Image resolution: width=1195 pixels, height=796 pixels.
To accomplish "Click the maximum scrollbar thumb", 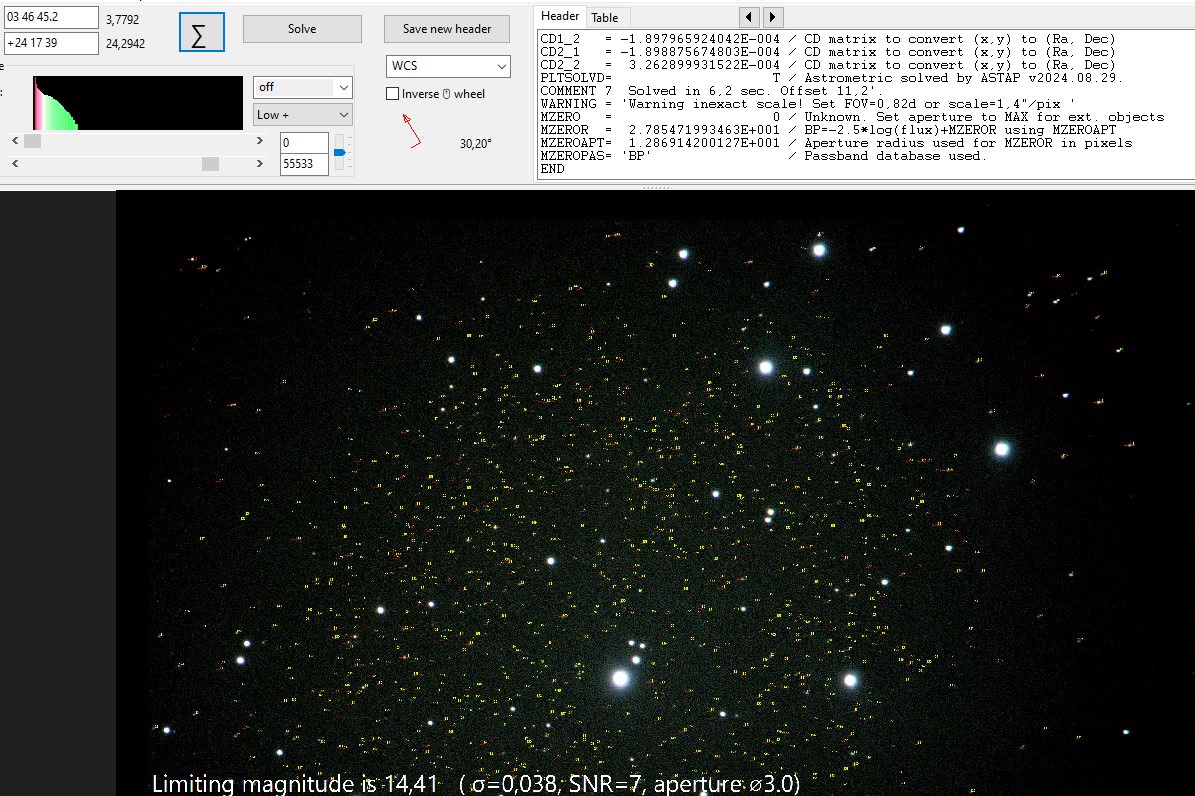I will tap(210, 163).
